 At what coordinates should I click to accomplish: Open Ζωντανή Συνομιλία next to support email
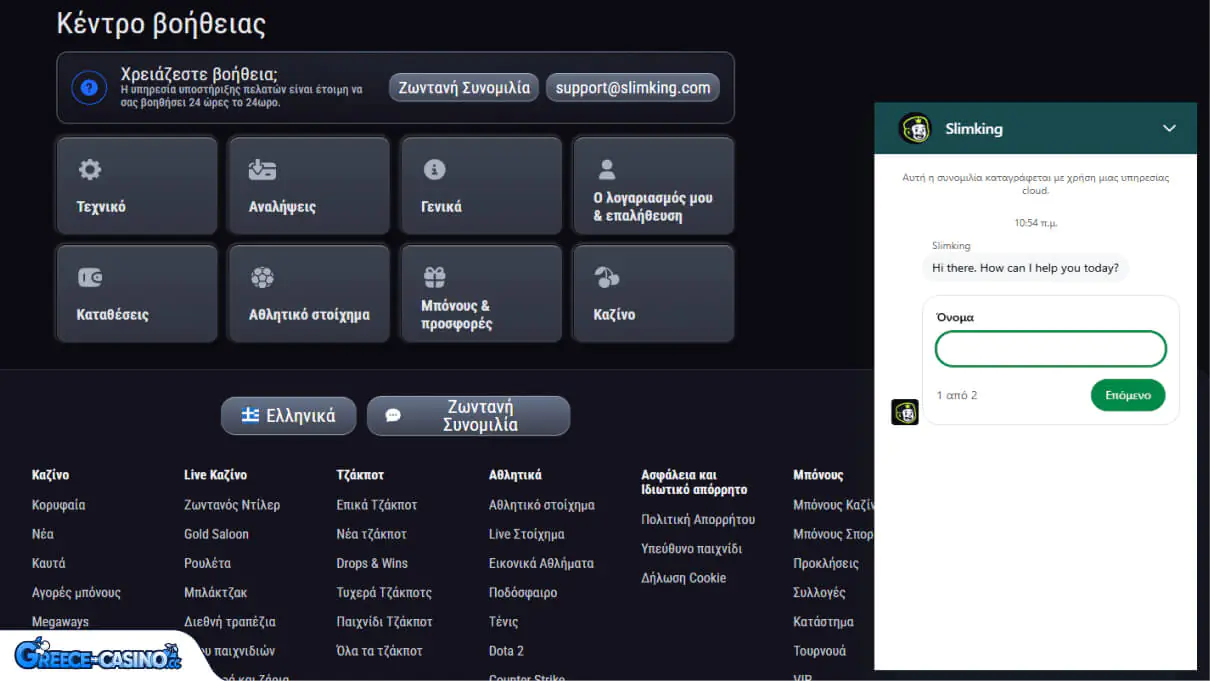point(464,88)
